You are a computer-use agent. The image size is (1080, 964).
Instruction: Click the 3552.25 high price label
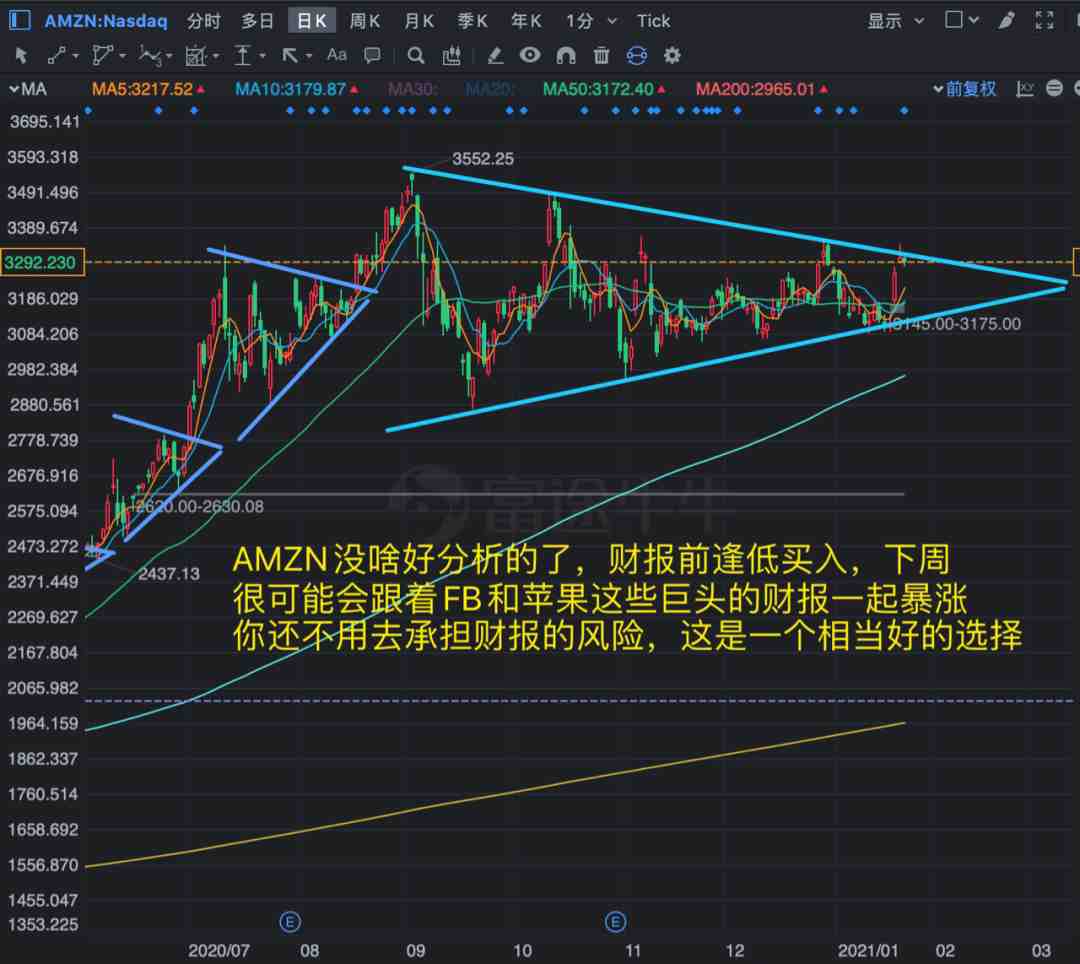483,159
